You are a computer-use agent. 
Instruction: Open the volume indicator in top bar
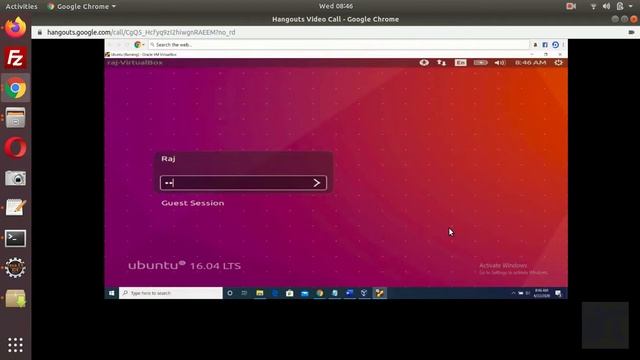click(607, 6)
